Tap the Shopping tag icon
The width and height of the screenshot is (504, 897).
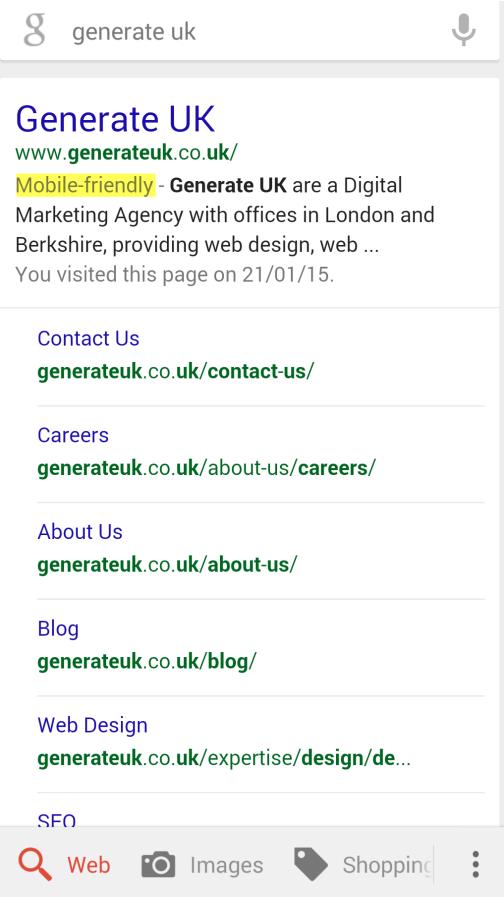[311, 864]
